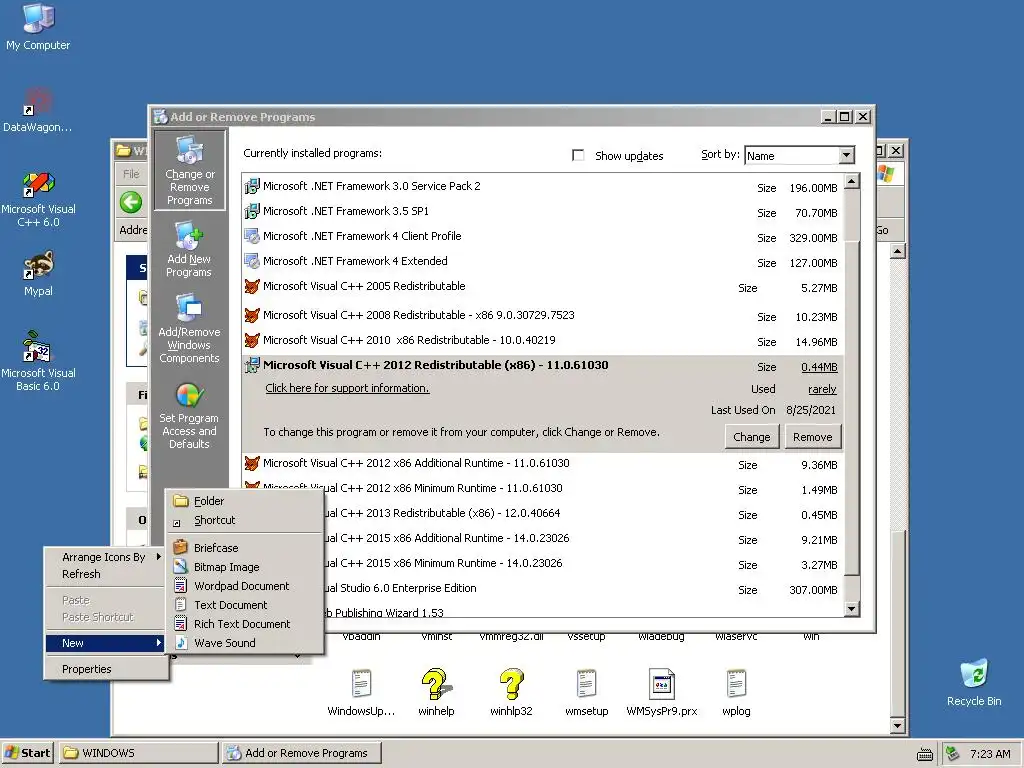Switch to Add or Remove Programs taskbar button

pos(301,753)
